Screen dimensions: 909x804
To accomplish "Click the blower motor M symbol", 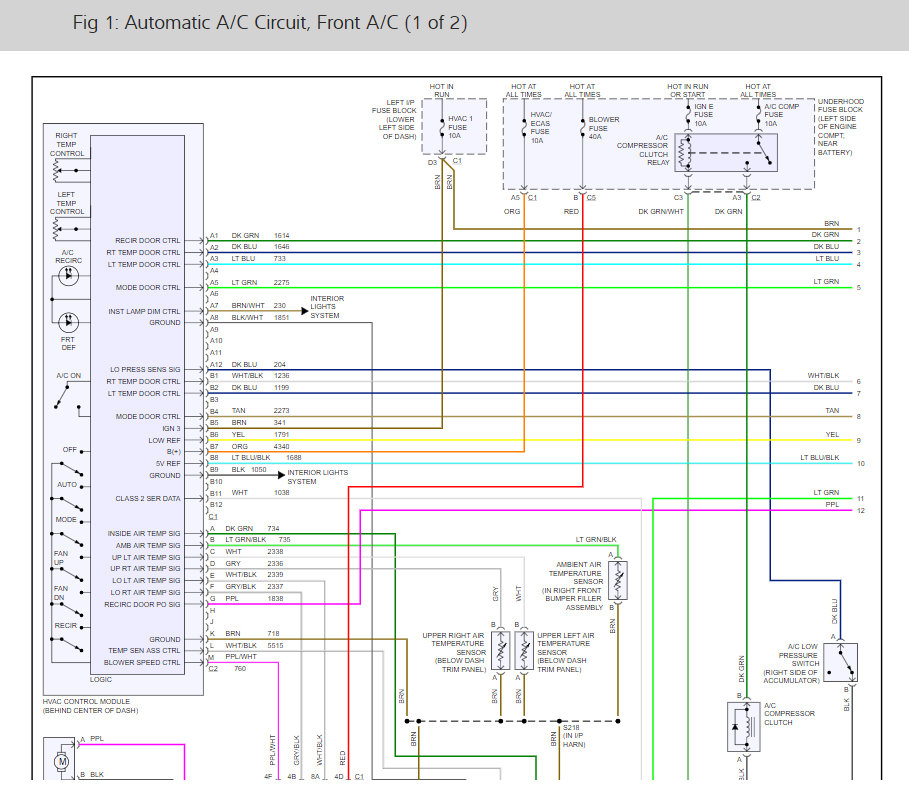I will [x=61, y=761].
